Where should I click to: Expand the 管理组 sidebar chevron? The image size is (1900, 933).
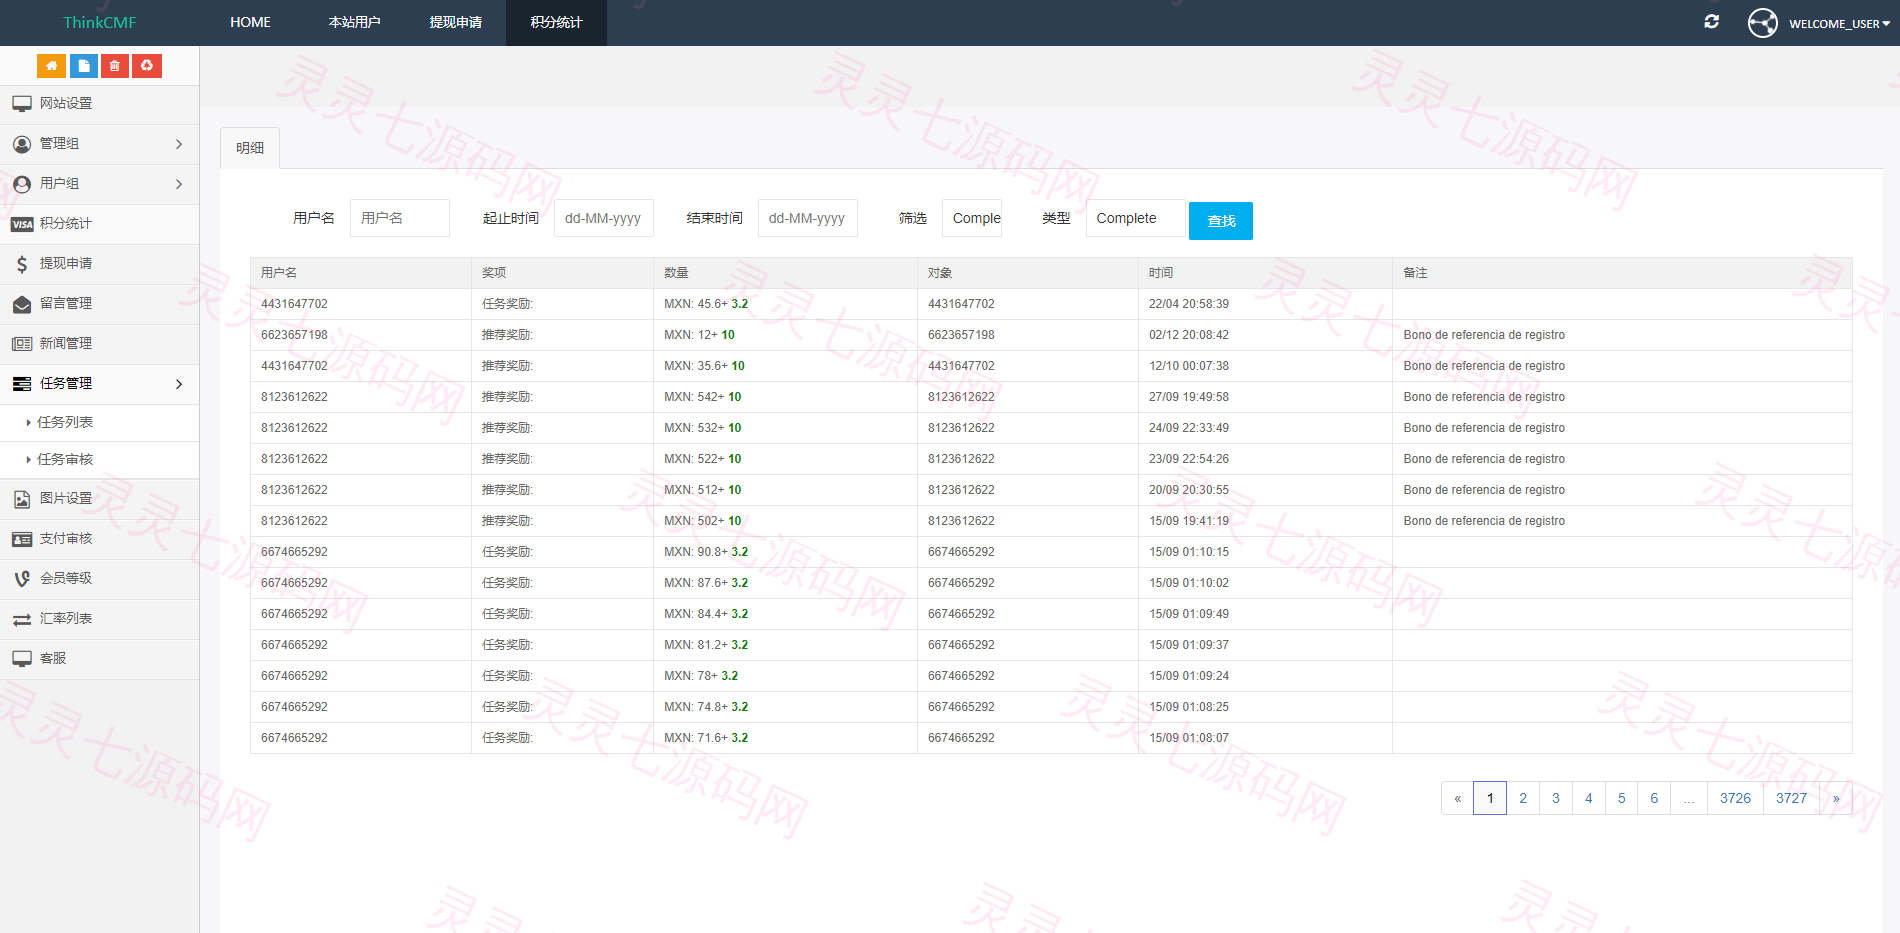[179, 144]
